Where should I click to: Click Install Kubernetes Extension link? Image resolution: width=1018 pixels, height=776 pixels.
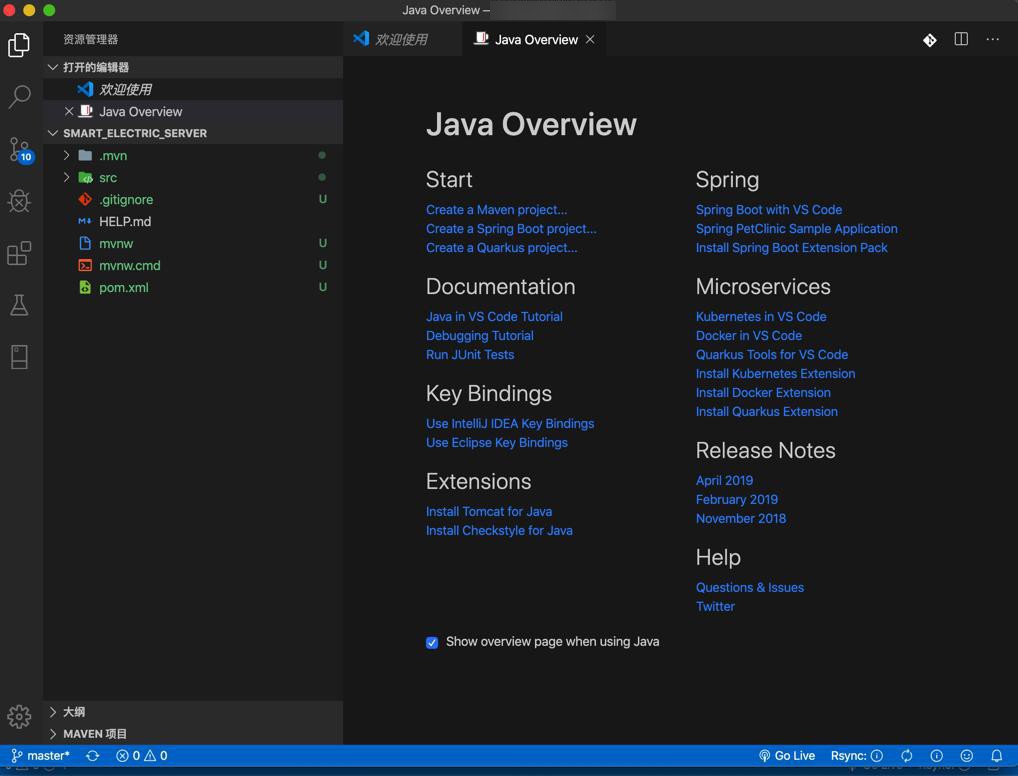775,373
